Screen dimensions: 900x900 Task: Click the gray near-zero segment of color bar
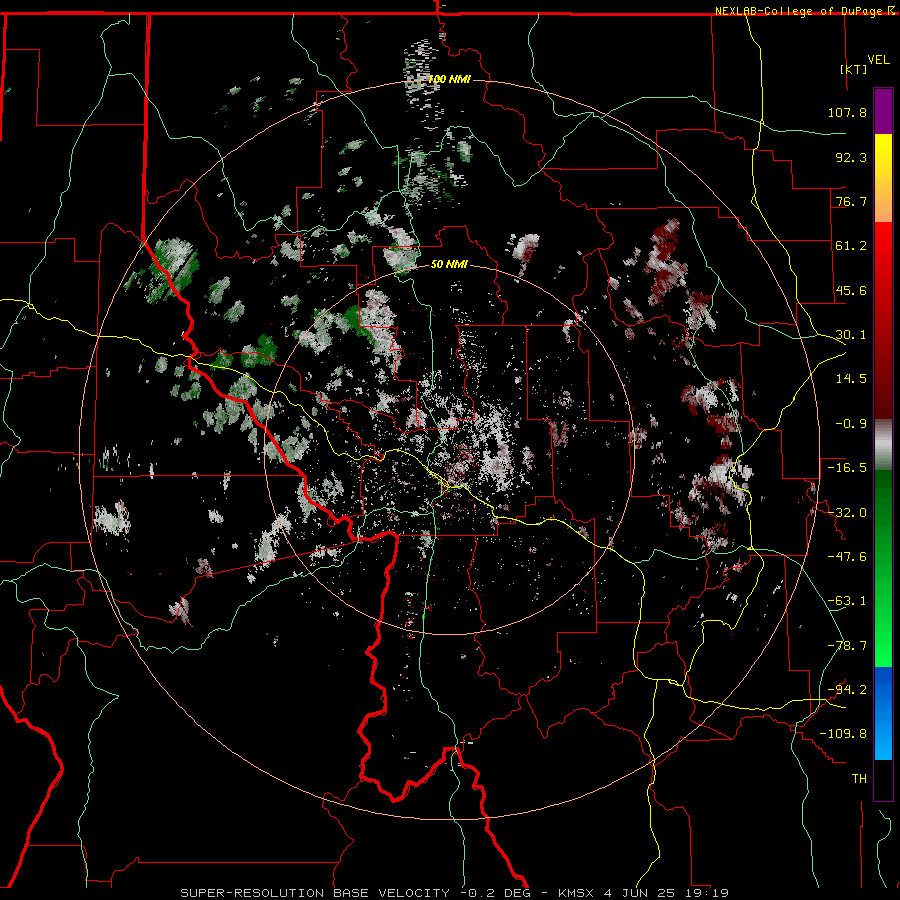(883, 445)
